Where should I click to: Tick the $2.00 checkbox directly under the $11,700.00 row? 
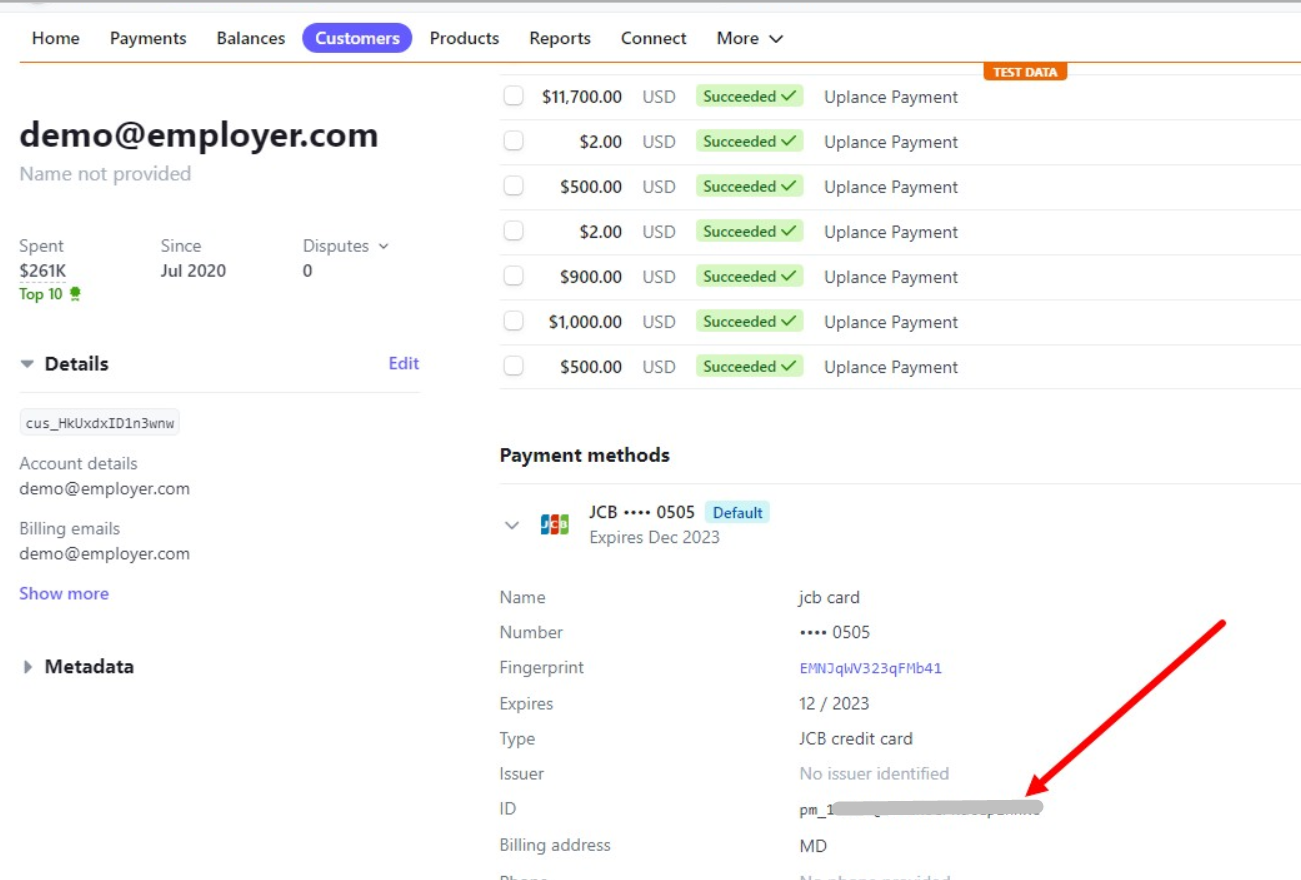pyautogui.click(x=513, y=141)
